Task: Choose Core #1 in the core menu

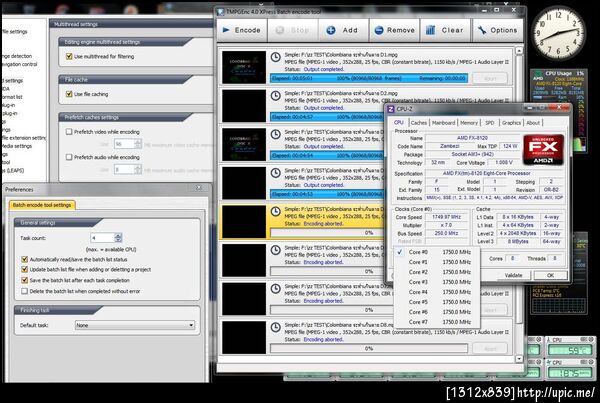Action: [x=437, y=262]
